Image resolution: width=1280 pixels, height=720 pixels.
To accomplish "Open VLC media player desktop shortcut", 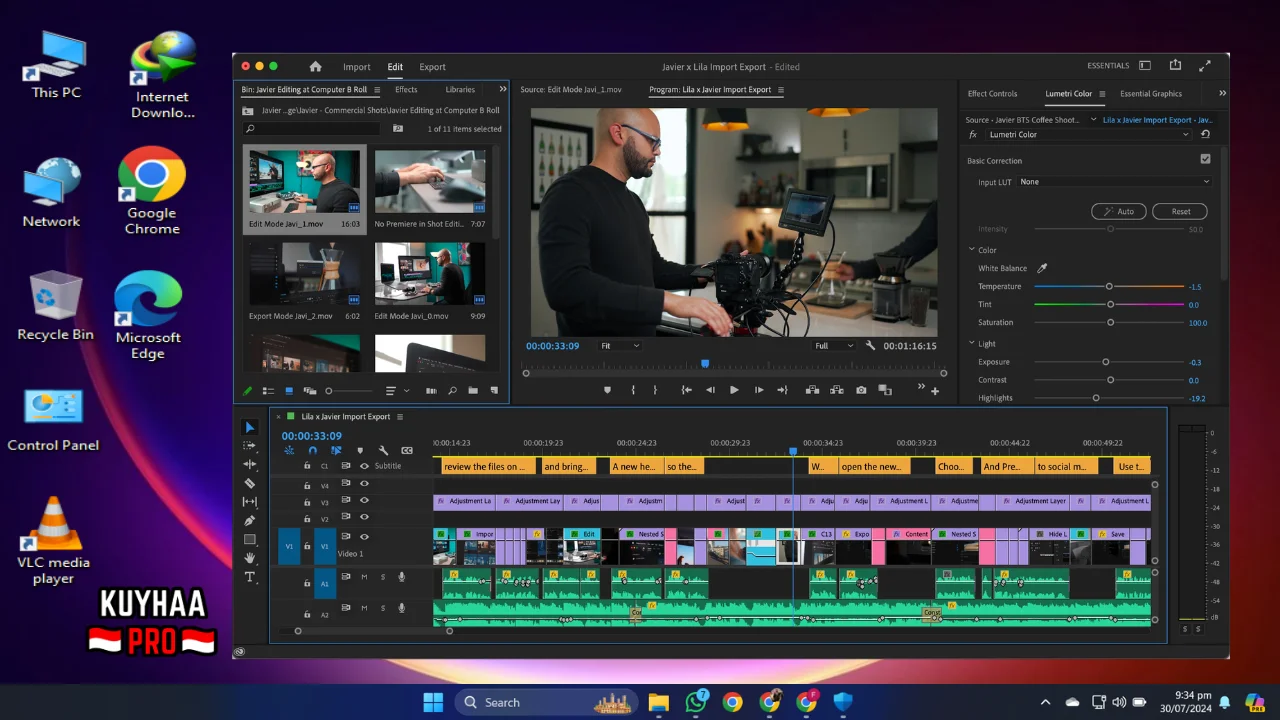I will 53,541.
